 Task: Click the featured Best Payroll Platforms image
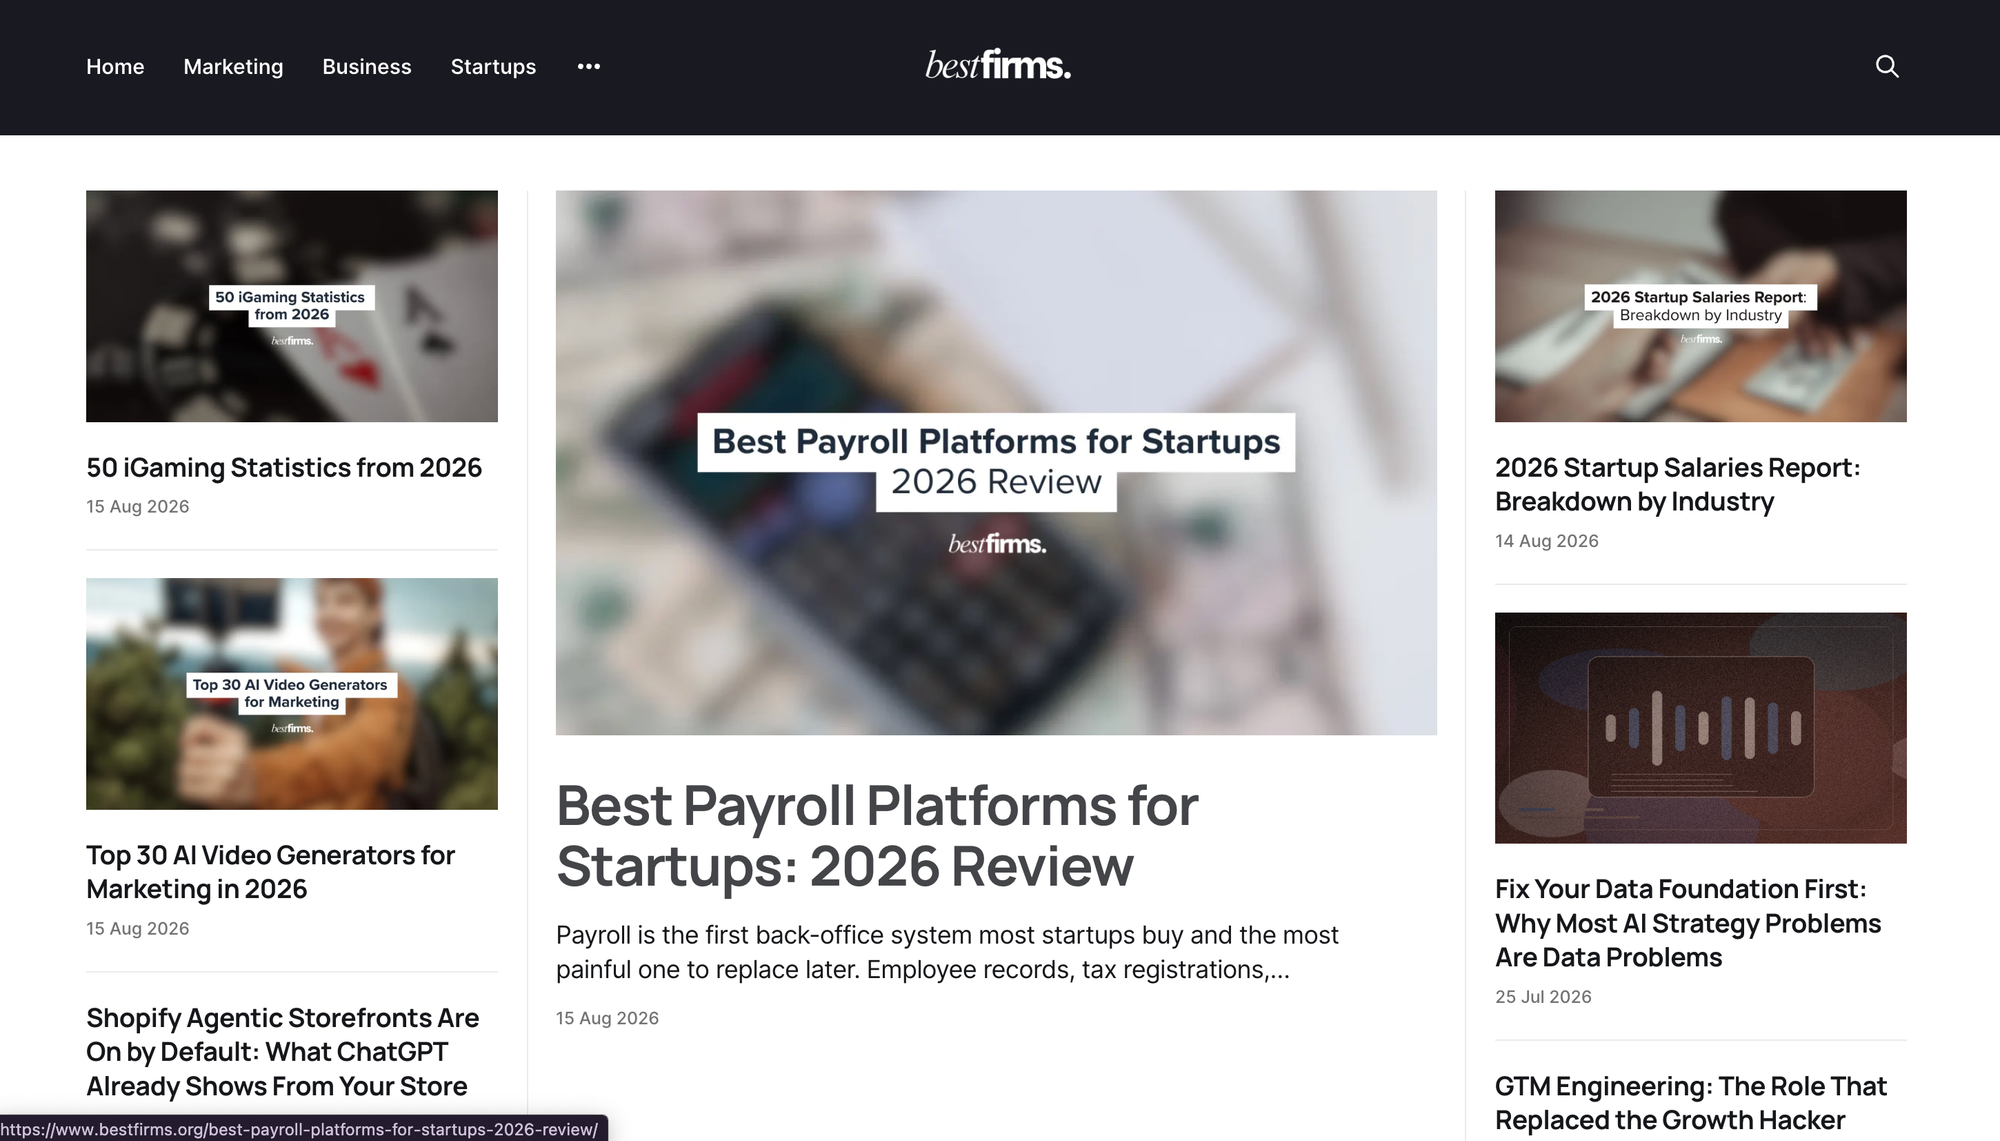996,463
